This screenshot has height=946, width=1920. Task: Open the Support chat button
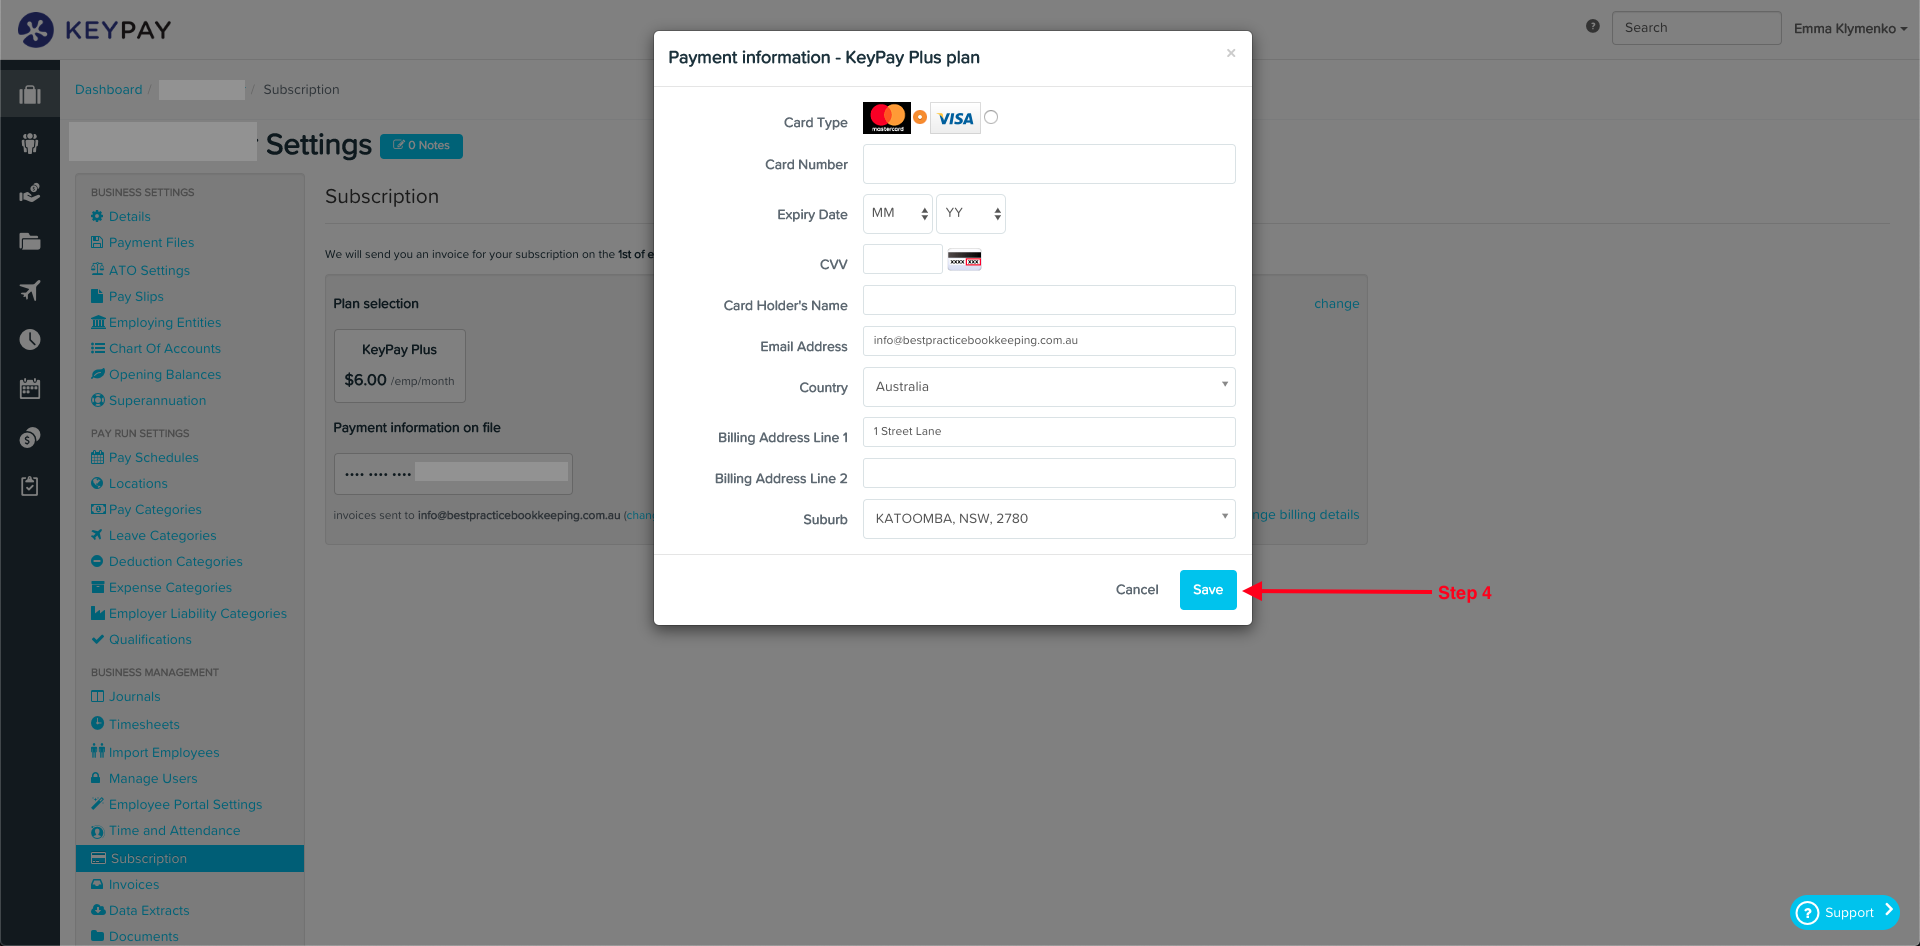click(x=1844, y=912)
